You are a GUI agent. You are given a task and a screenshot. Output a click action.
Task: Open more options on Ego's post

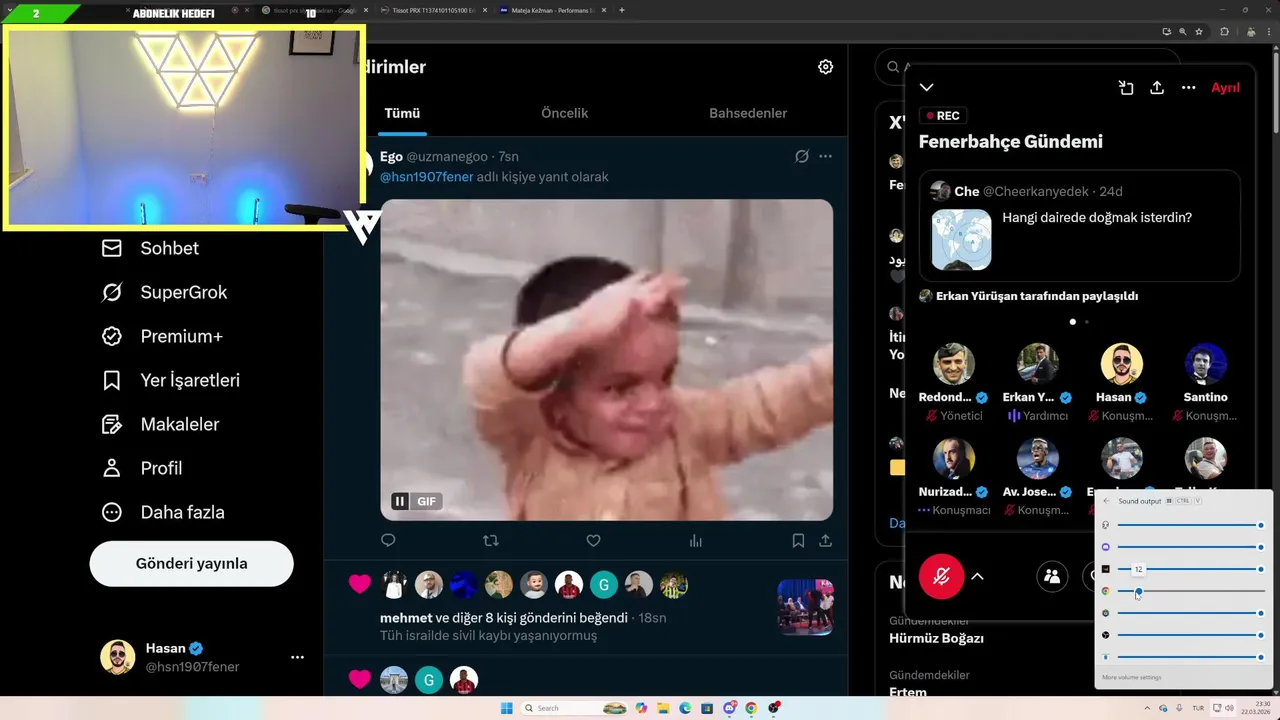point(825,156)
